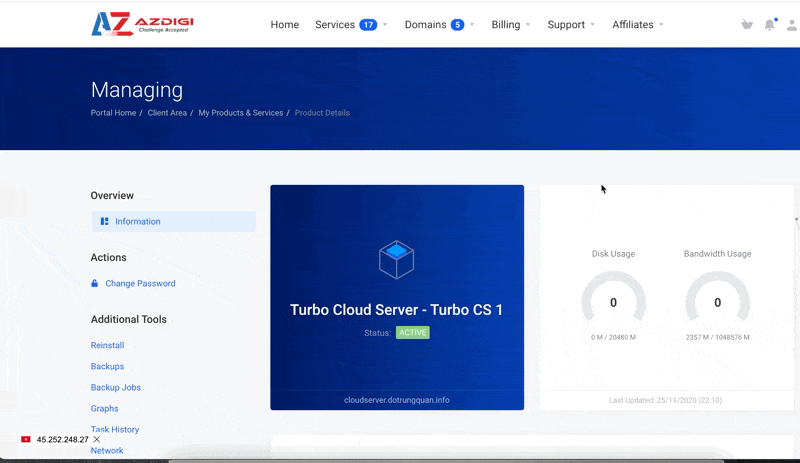Click the Information panel icon in sidebar
Viewport: 800px width, 463px height.
point(105,222)
